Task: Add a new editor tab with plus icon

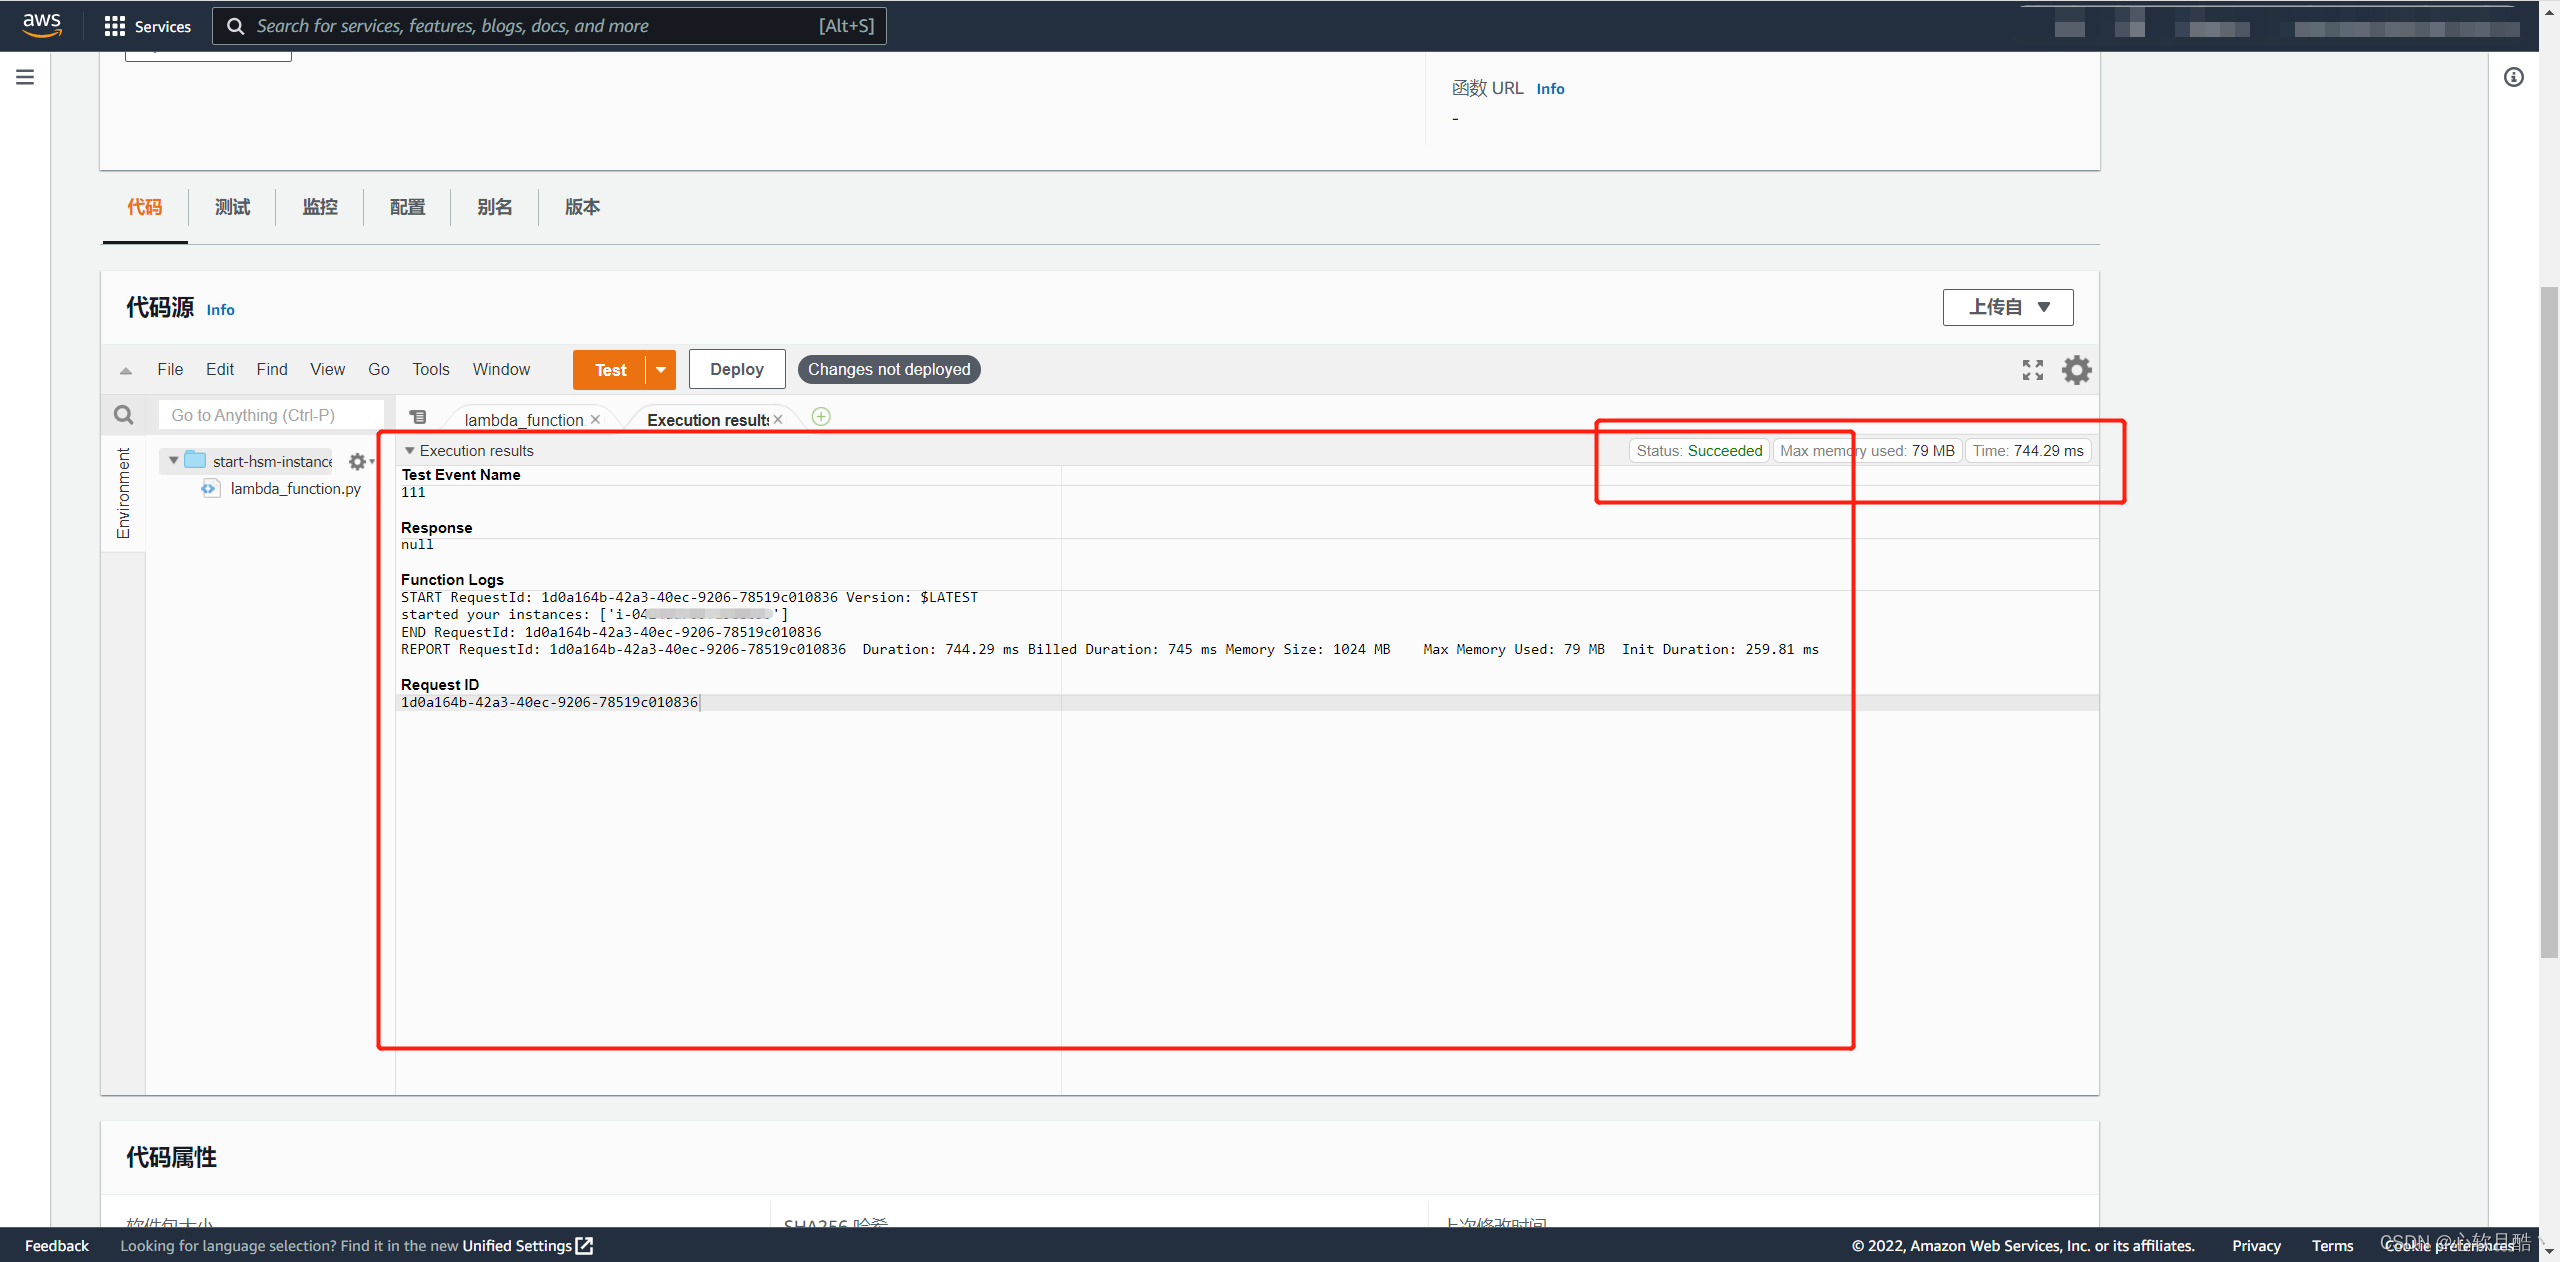Action: coord(821,417)
